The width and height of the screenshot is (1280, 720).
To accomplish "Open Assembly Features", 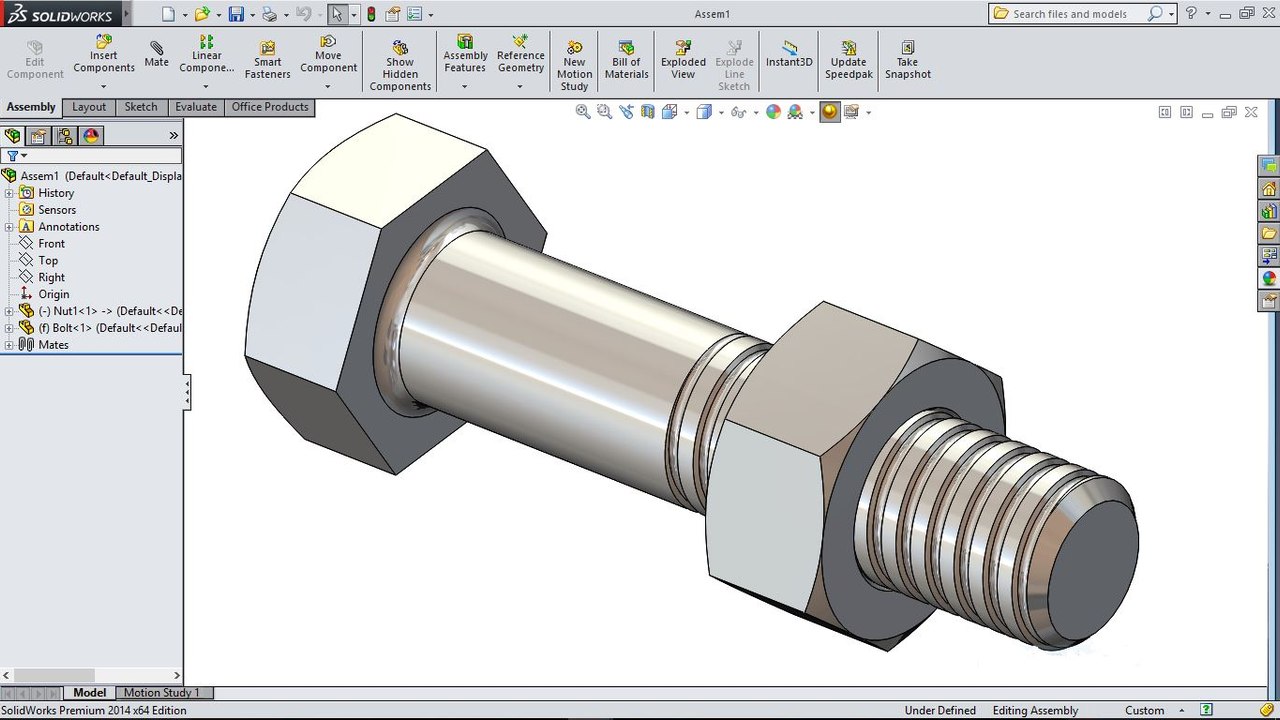I will coord(465,55).
